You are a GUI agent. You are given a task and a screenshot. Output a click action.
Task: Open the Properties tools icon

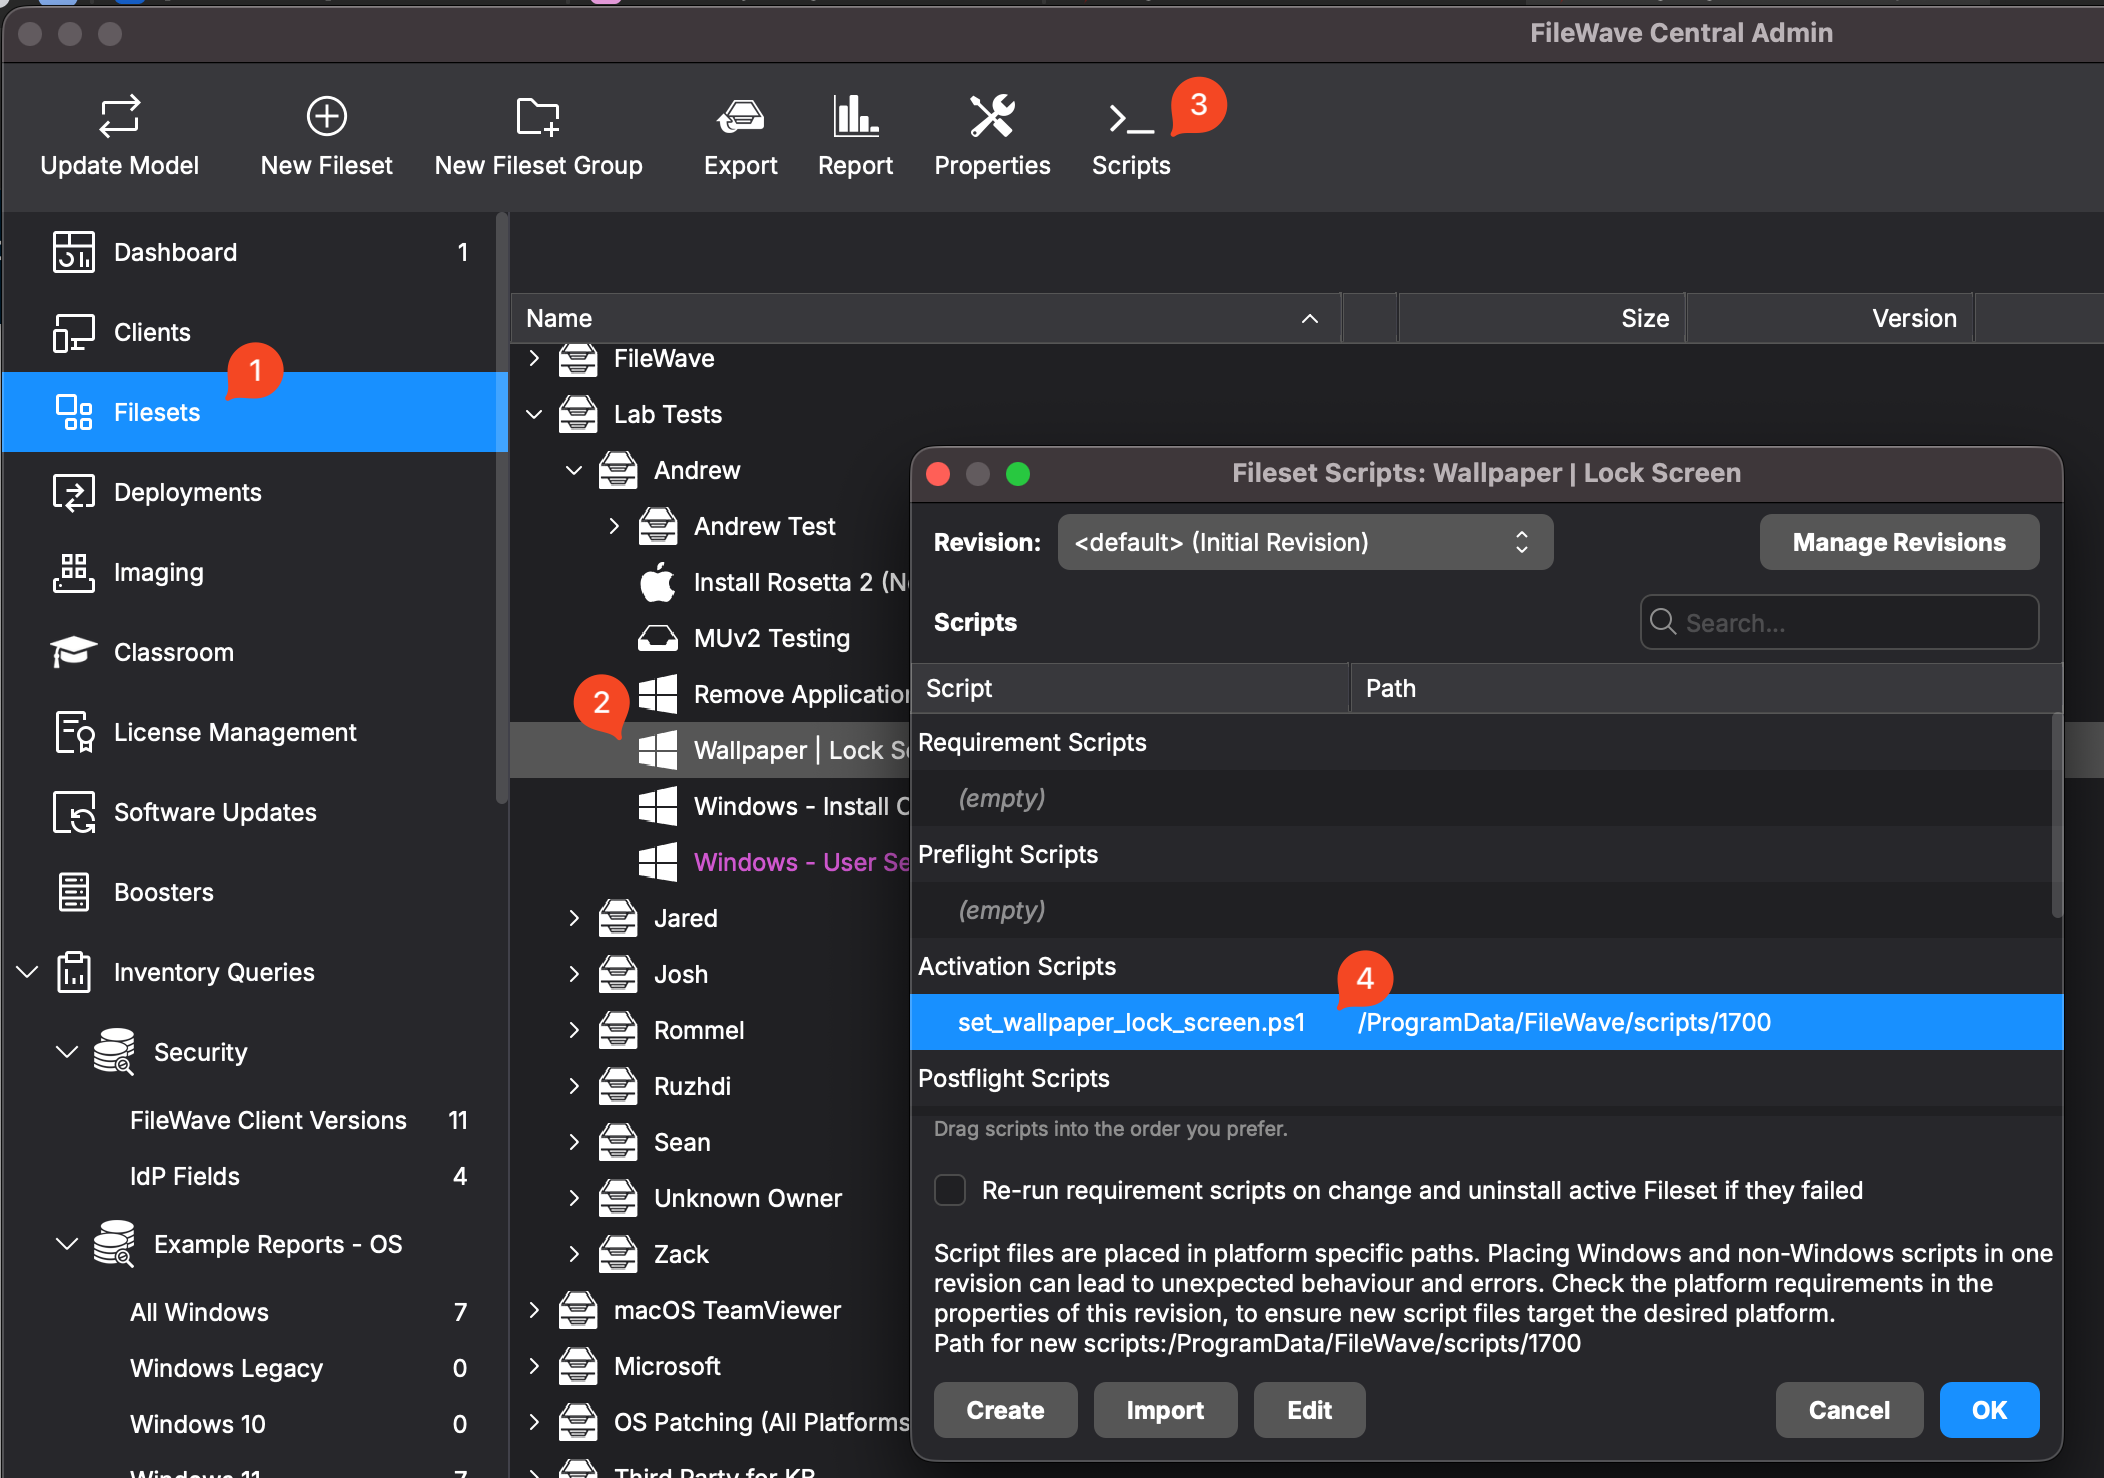tap(992, 117)
